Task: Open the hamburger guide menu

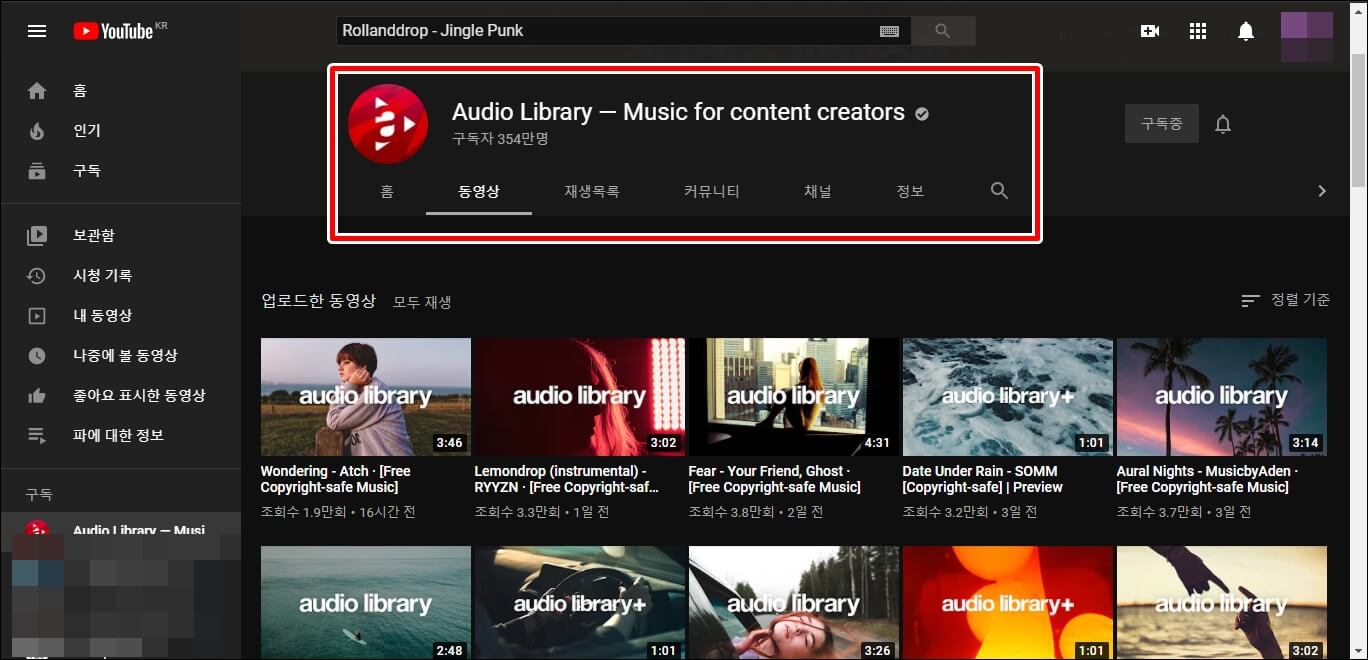Action: point(37,31)
